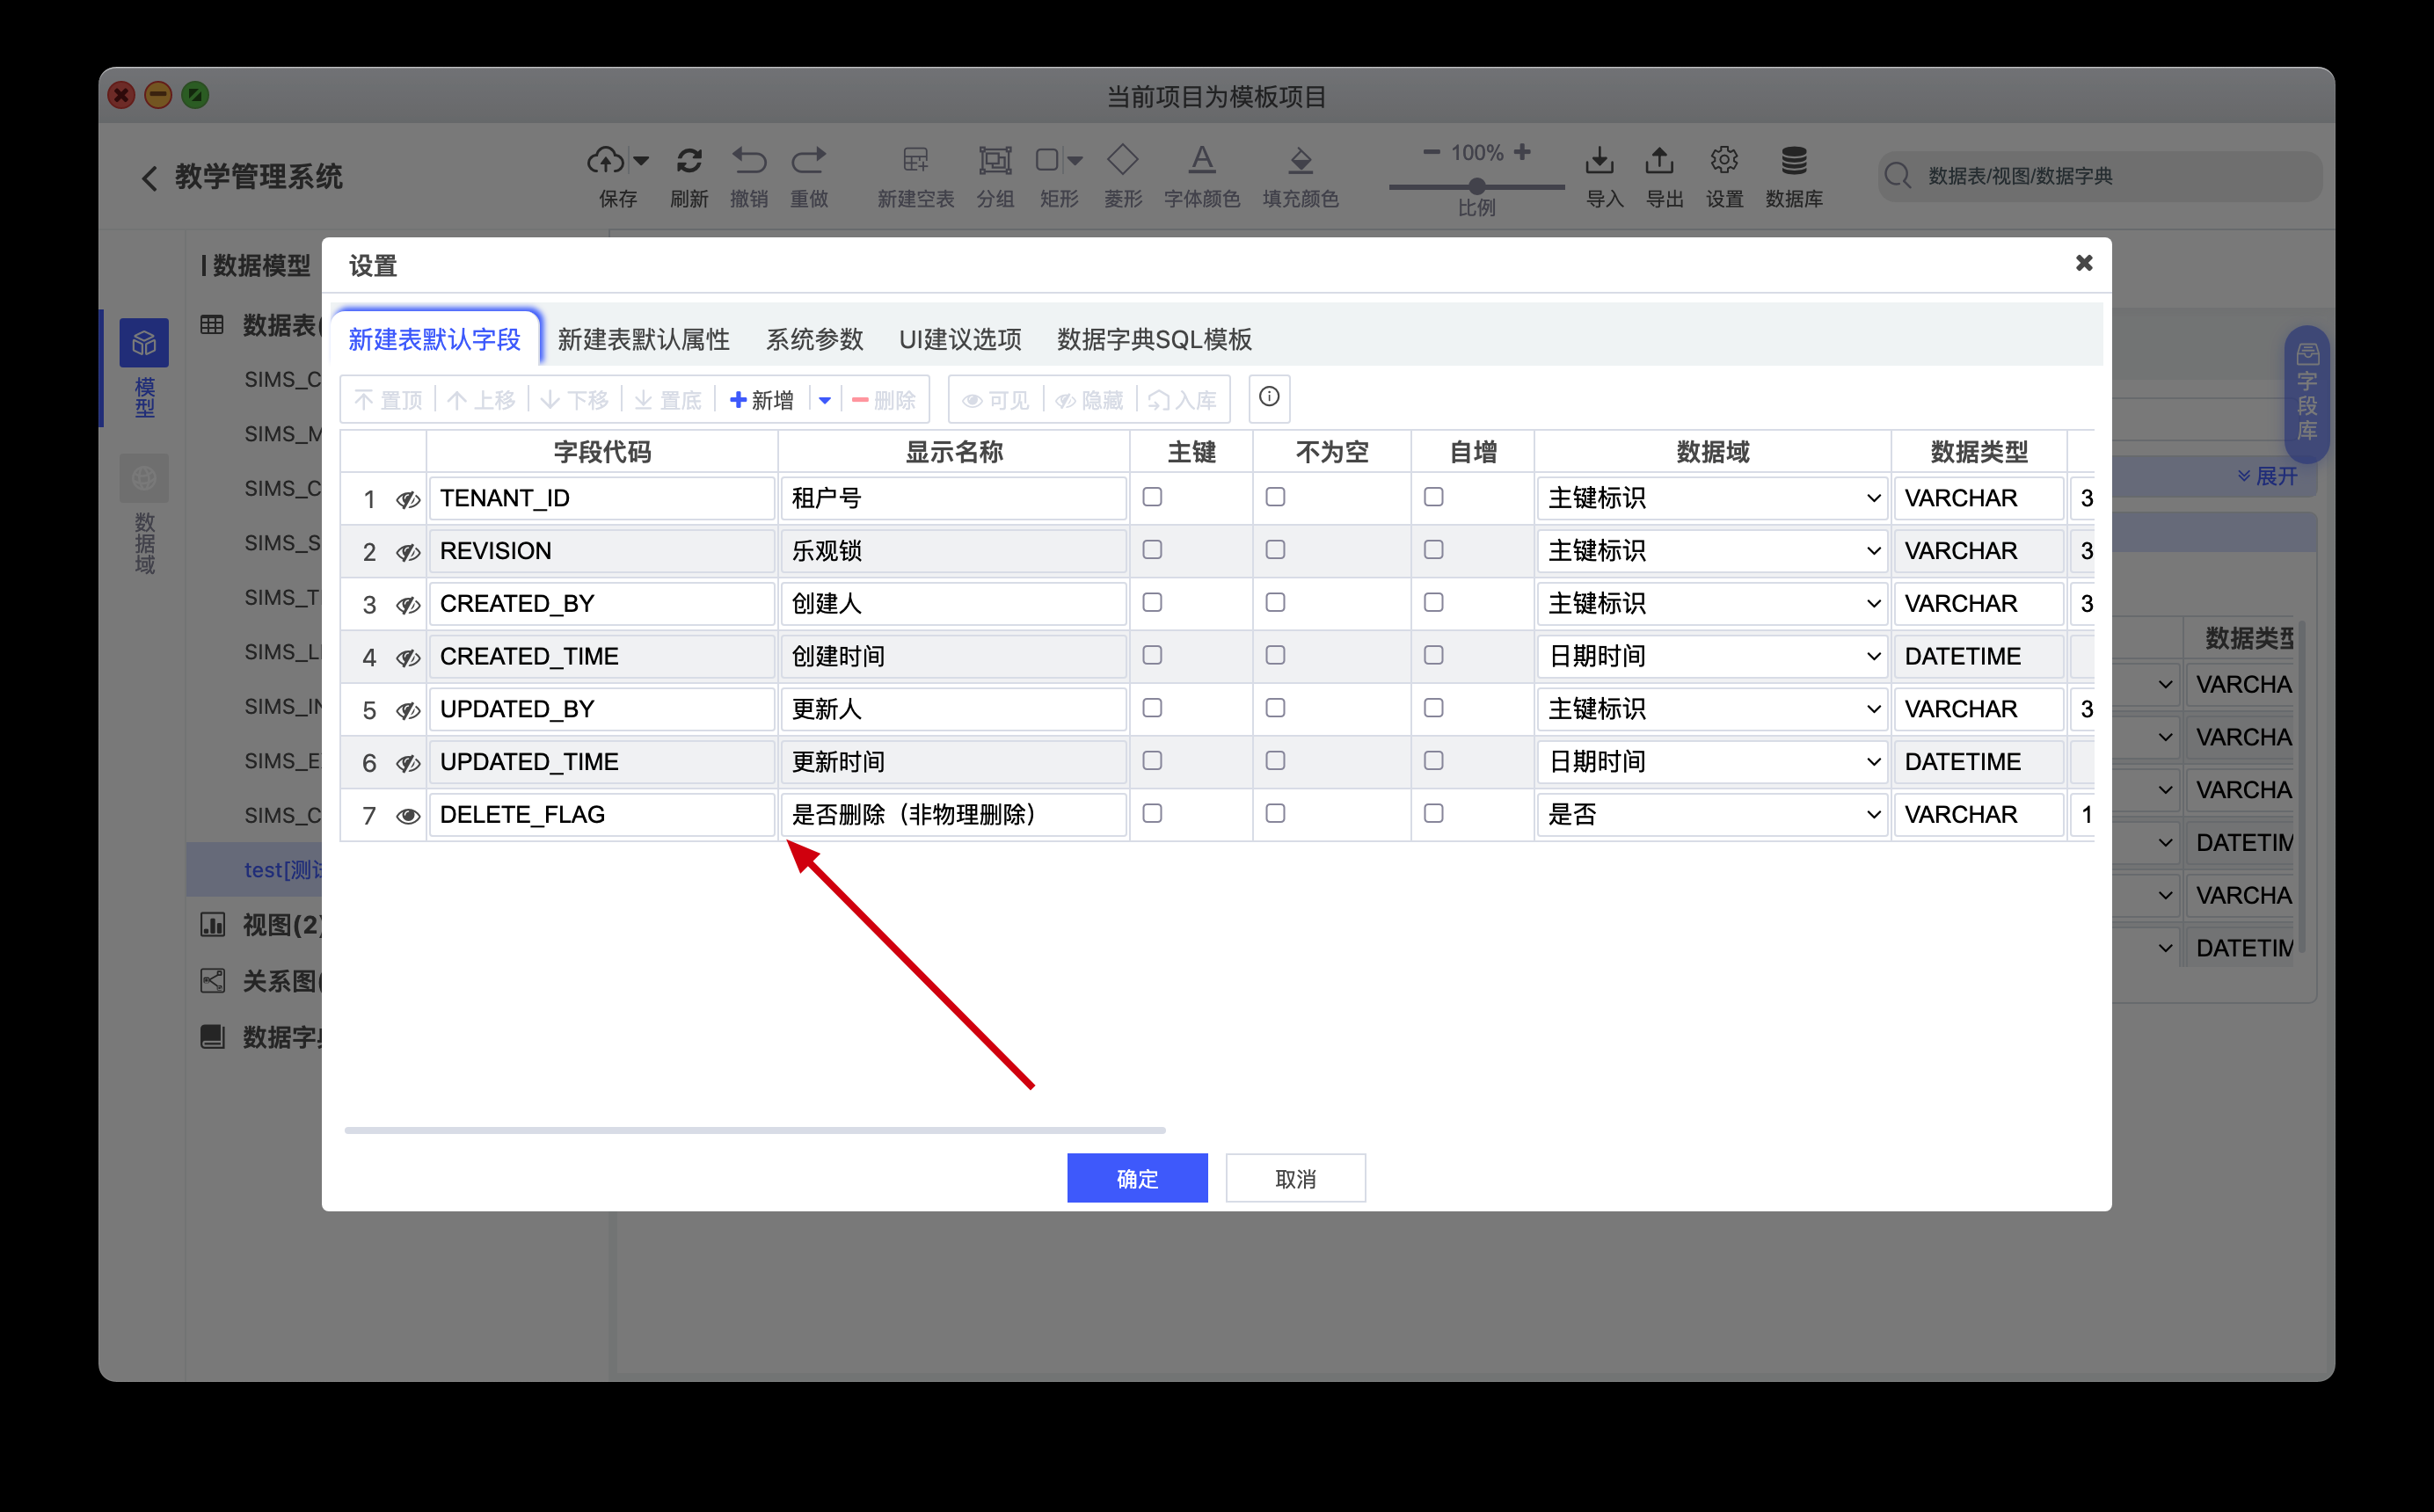Image resolution: width=2434 pixels, height=1512 pixels.
Task: Click the 确定 confirm button
Action: tap(1136, 1178)
